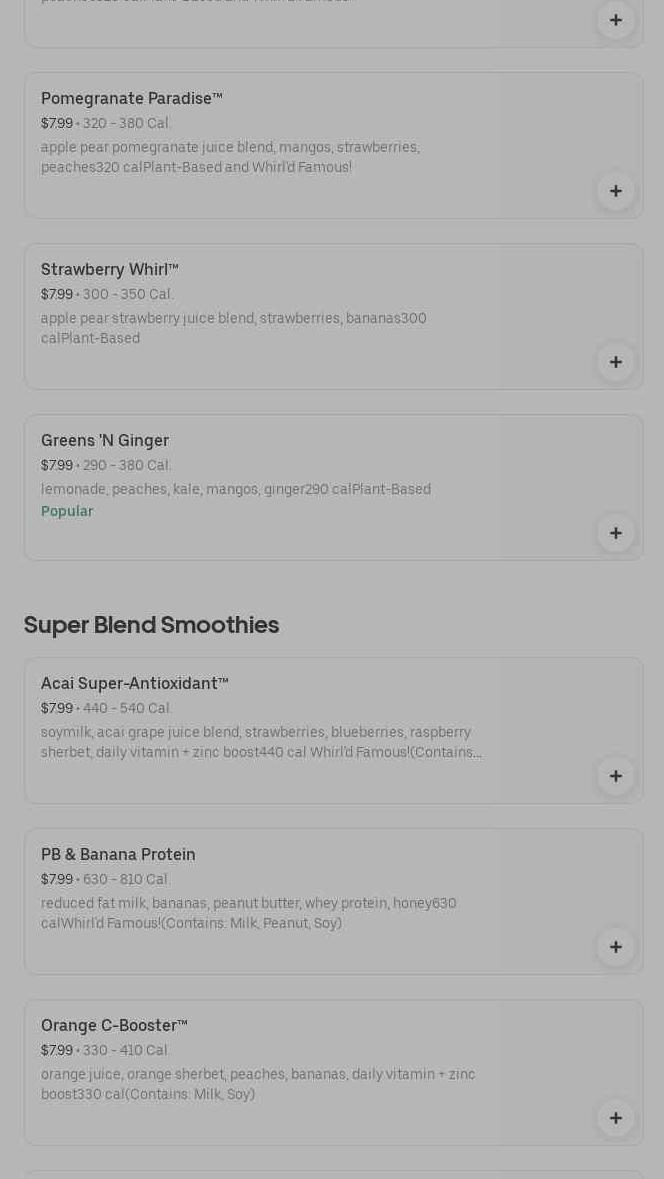Add Orange C-Booster to cart

tap(615, 1118)
